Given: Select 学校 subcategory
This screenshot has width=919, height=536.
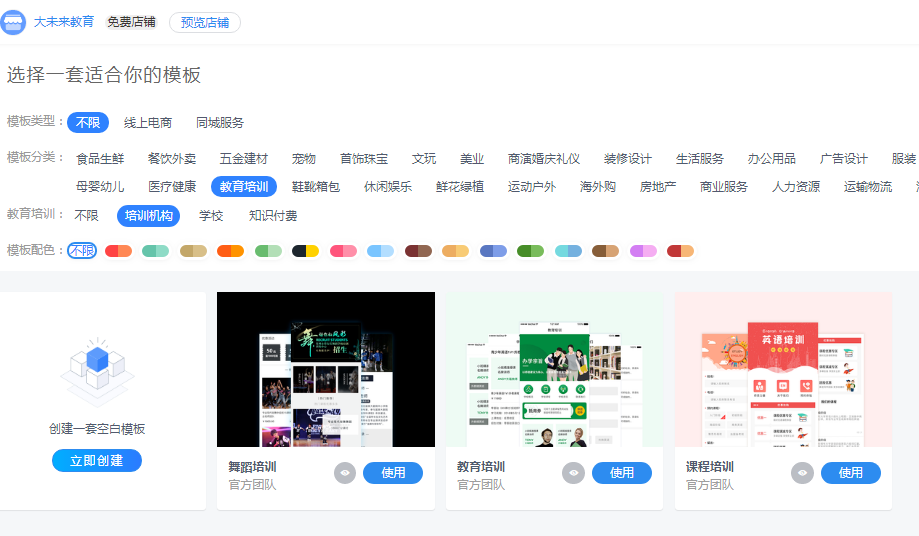Looking at the screenshot, I should 211,216.
